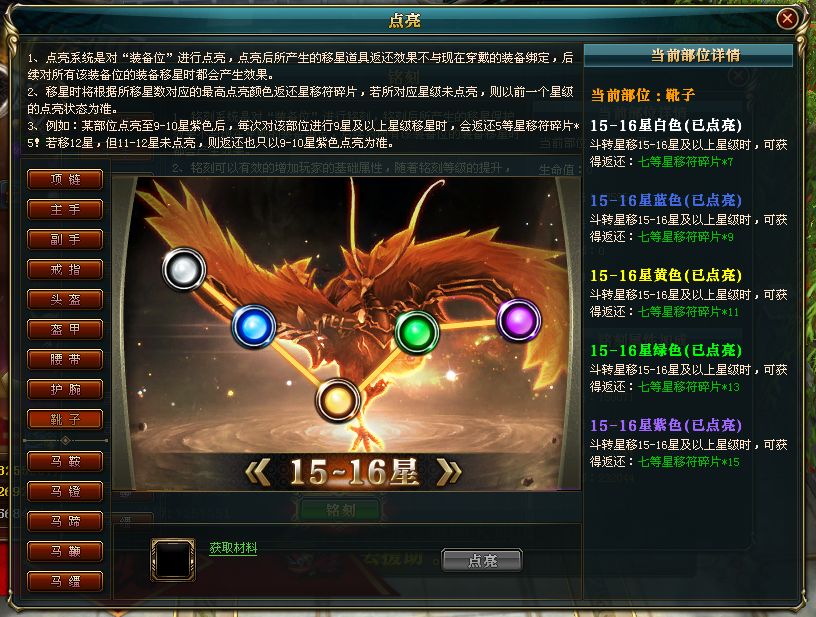Choose the 头盔 slot button
The image size is (816, 617).
click(65, 299)
